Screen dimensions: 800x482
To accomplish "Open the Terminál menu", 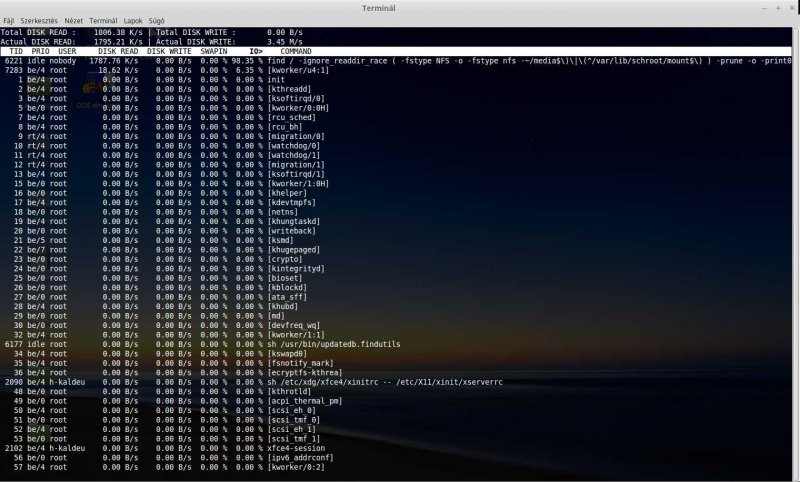I will pos(104,20).
